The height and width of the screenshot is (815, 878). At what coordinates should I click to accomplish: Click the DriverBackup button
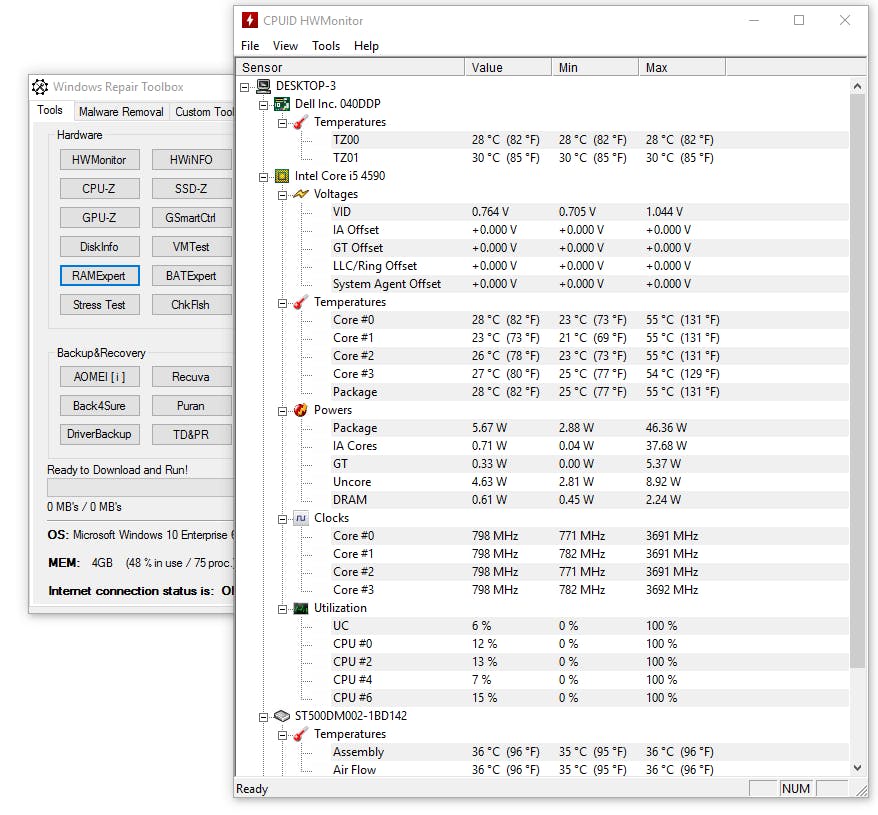point(99,434)
